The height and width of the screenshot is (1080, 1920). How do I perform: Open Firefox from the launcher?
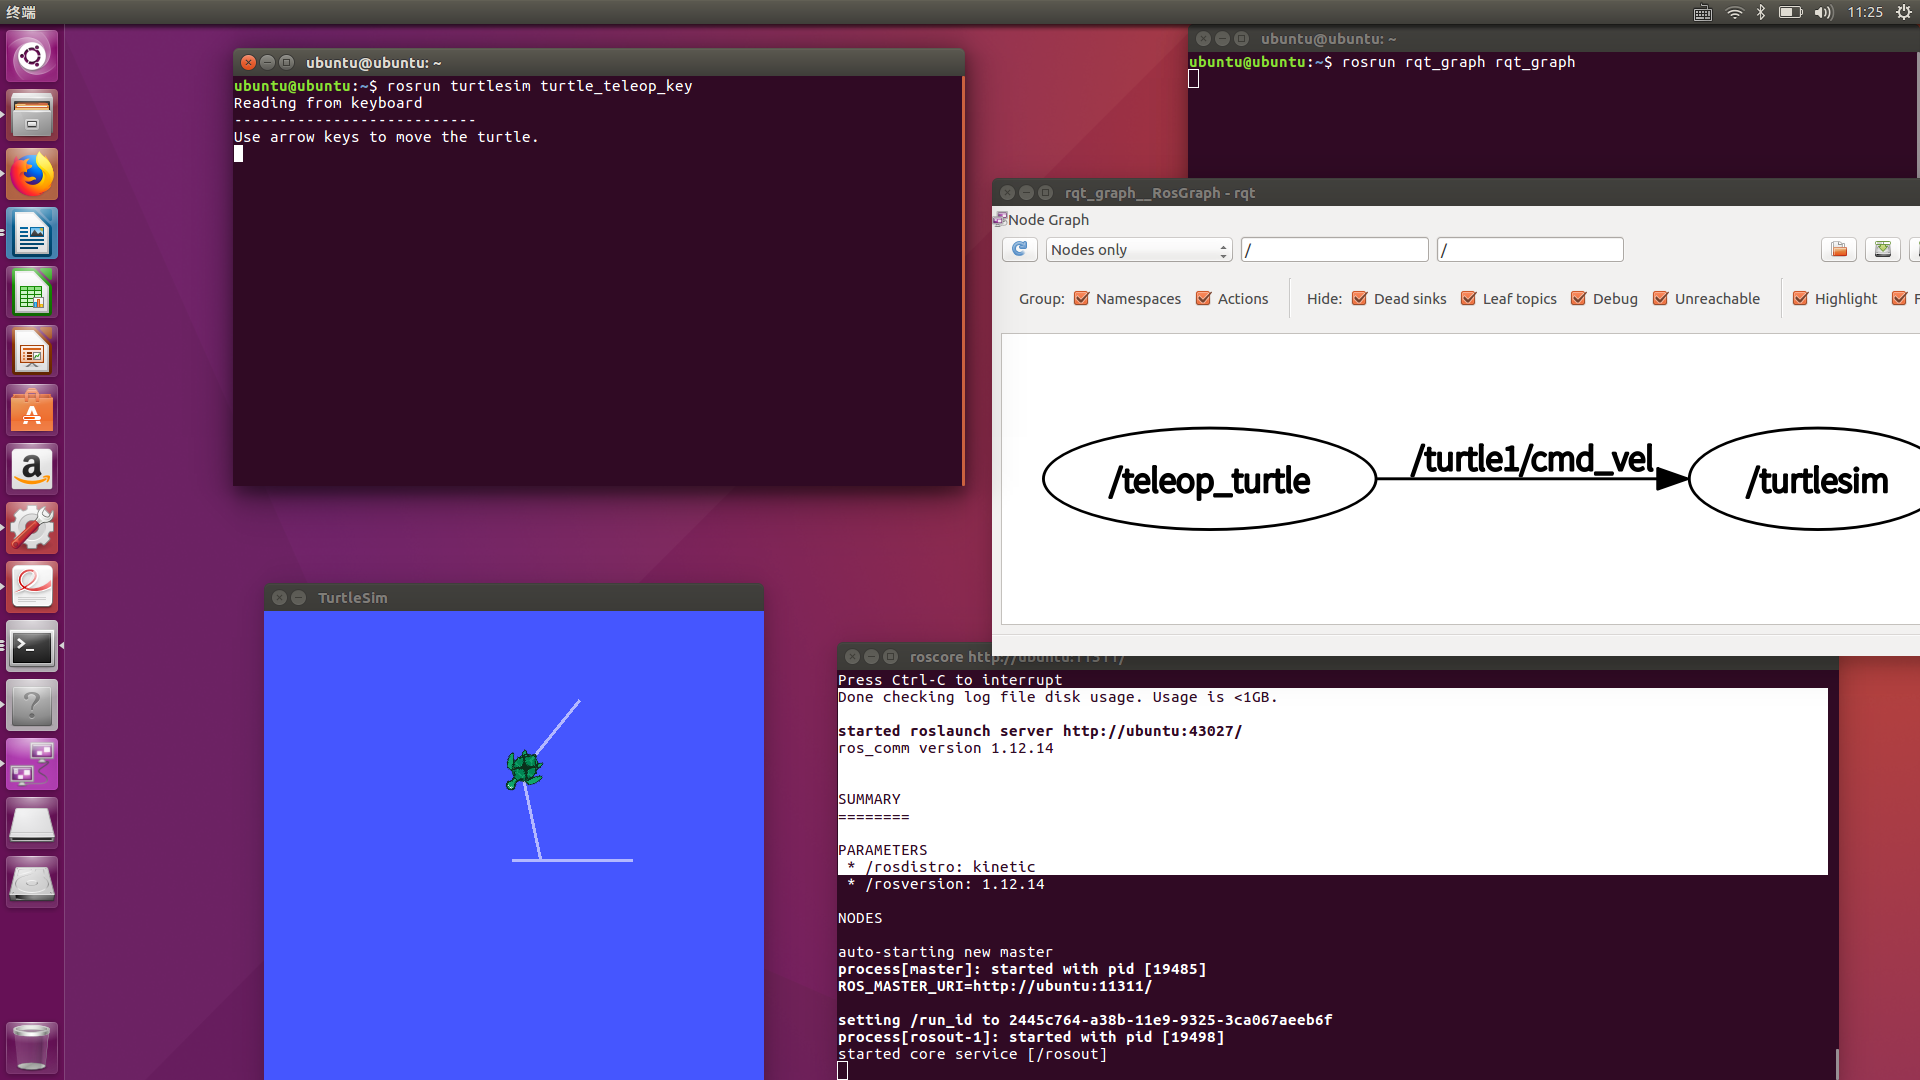(x=32, y=175)
